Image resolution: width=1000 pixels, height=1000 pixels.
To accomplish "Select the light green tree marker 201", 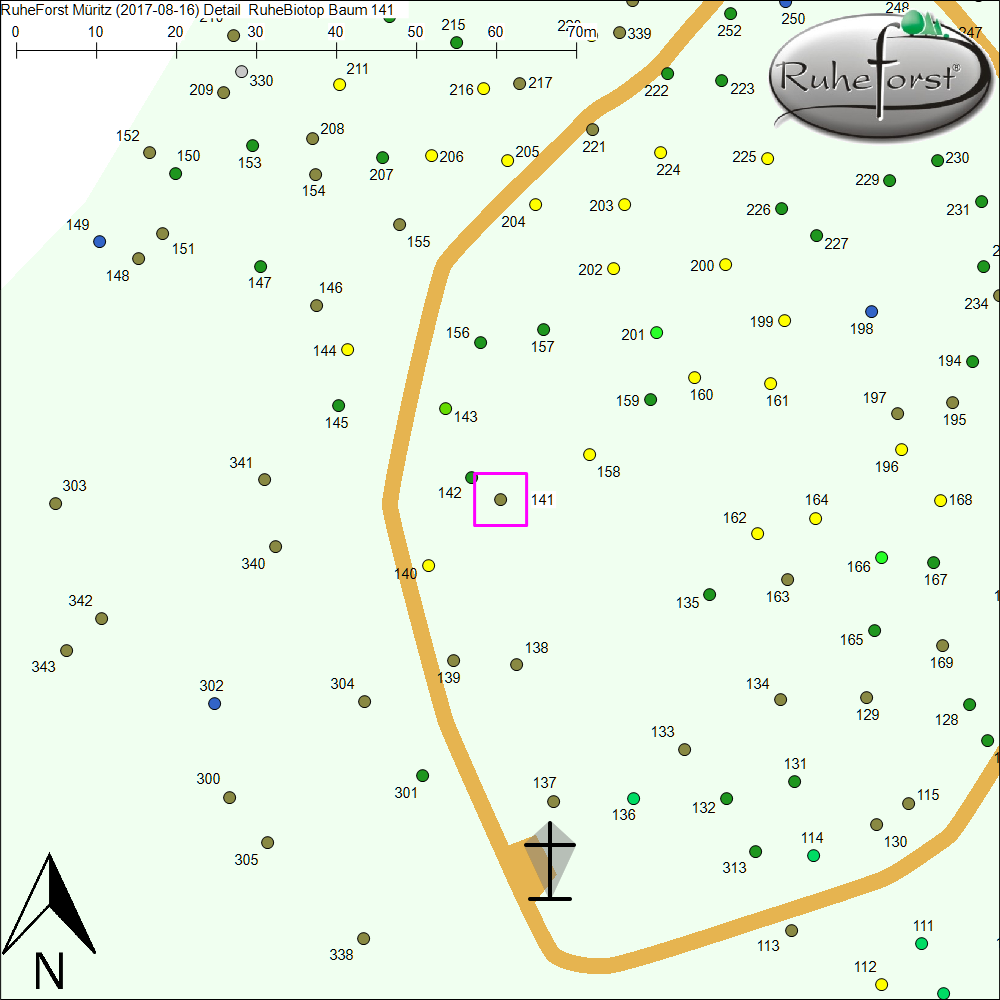I will (657, 332).
